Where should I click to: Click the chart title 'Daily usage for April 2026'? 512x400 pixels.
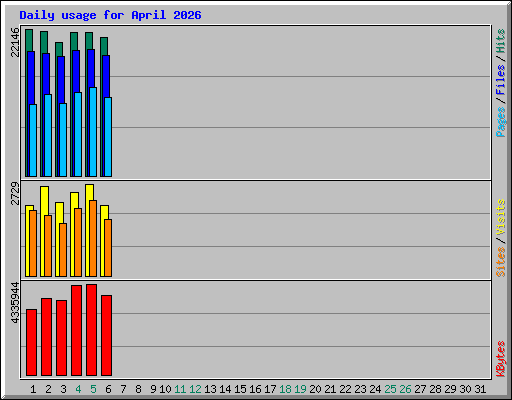pos(110,15)
